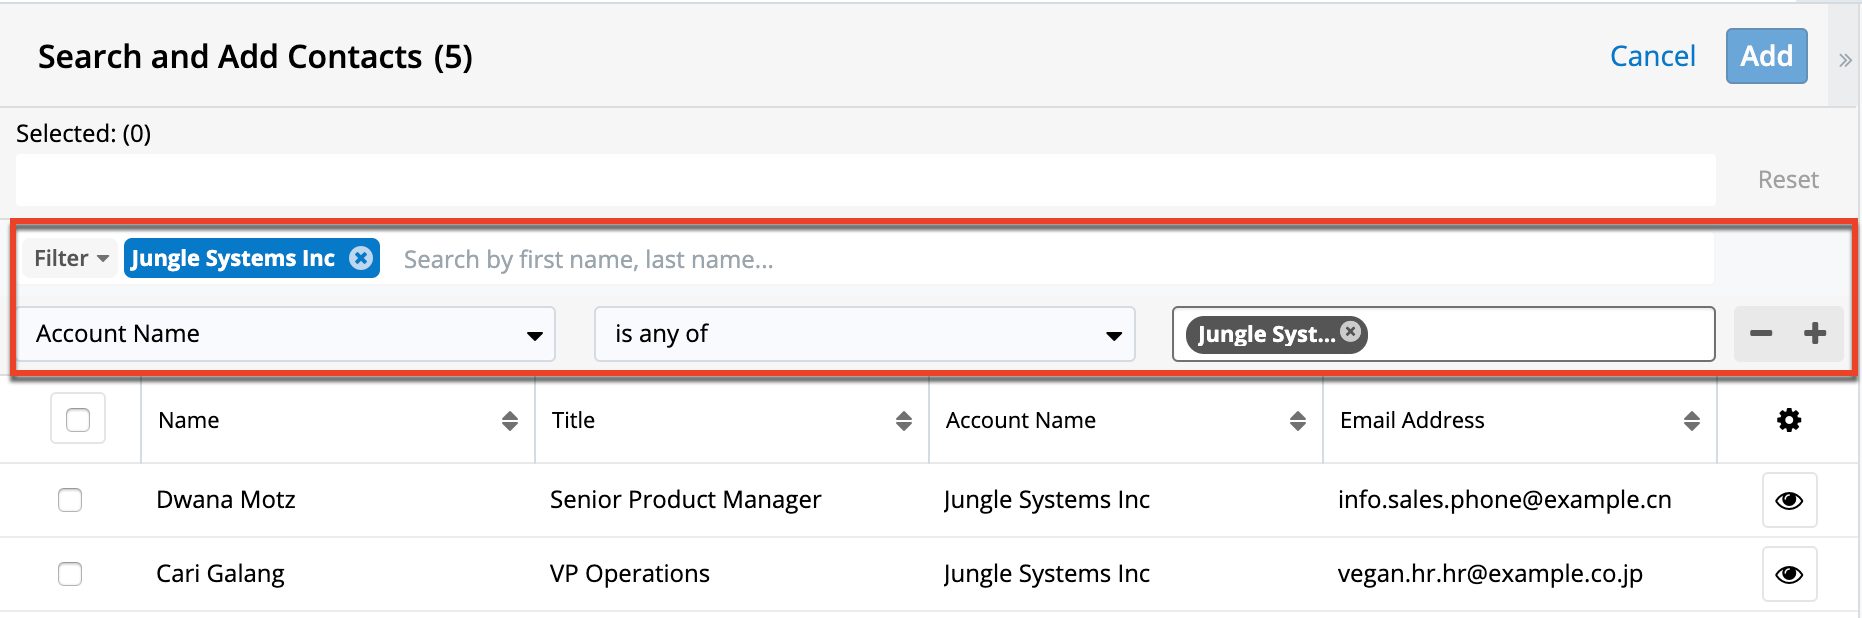
Task: Add a new filter row with plus icon
Action: pos(1815,334)
